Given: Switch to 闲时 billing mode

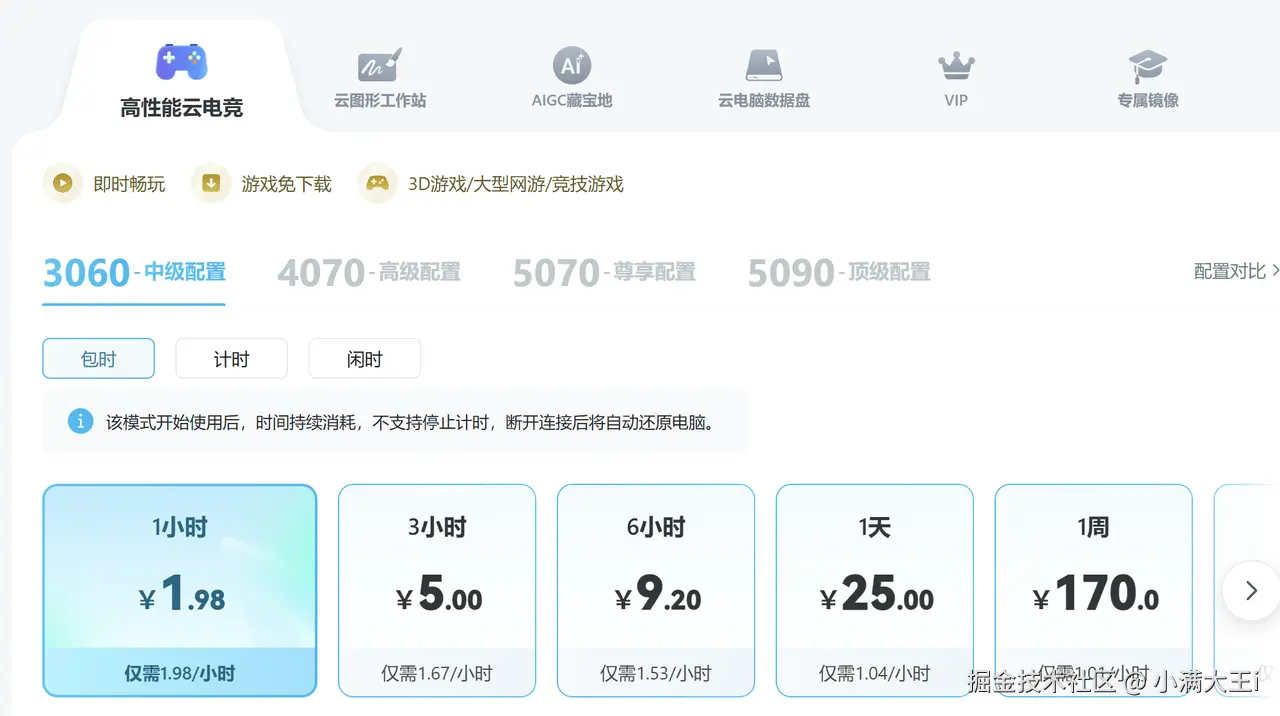Looking at the screenshot, I should coord(364,358).
